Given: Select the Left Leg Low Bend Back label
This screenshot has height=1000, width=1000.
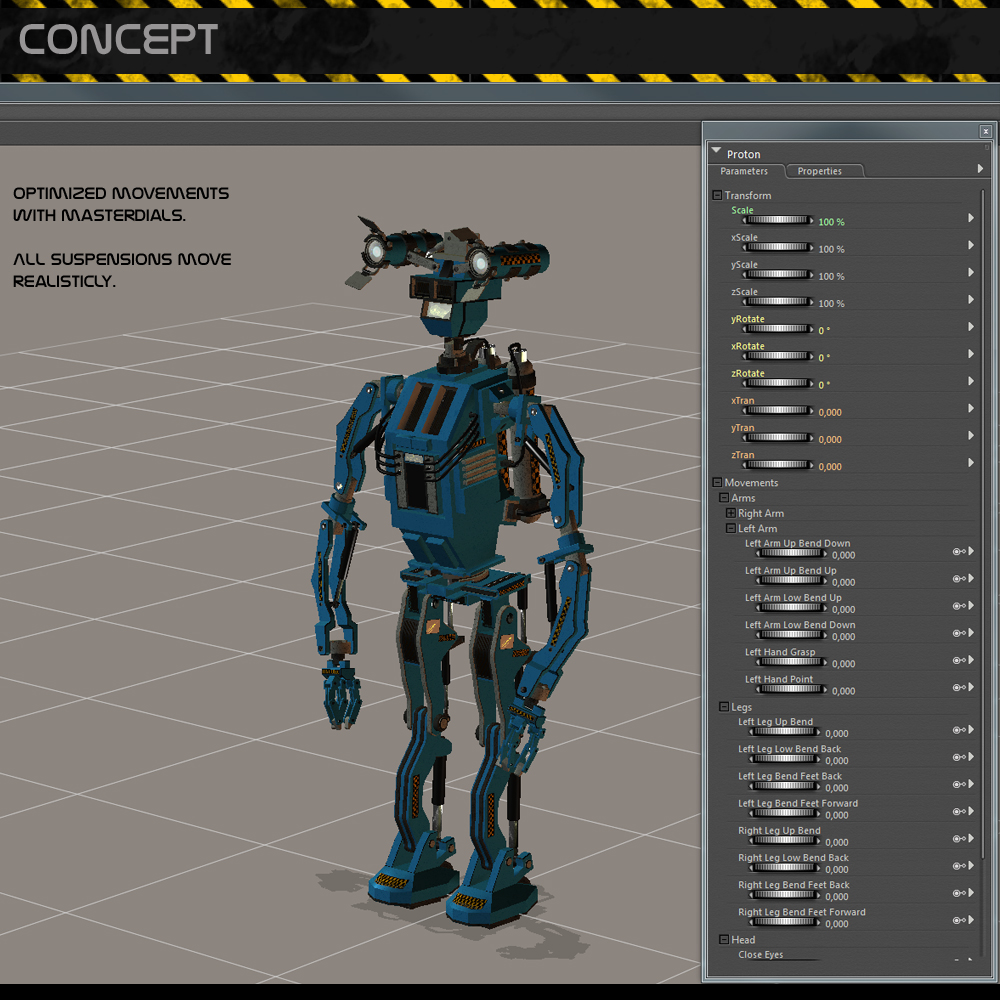Looking at the screenshot, I should point(790,749).
